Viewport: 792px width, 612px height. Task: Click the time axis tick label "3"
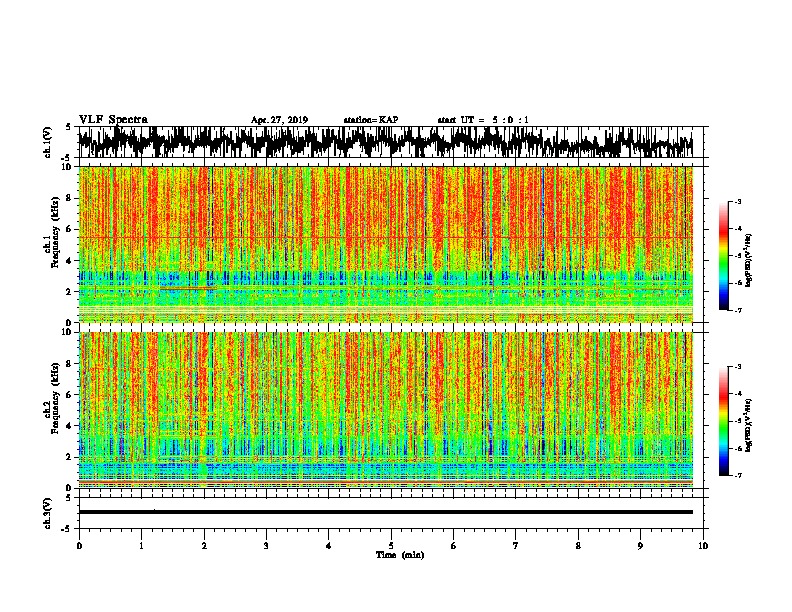tap(266, 546)
